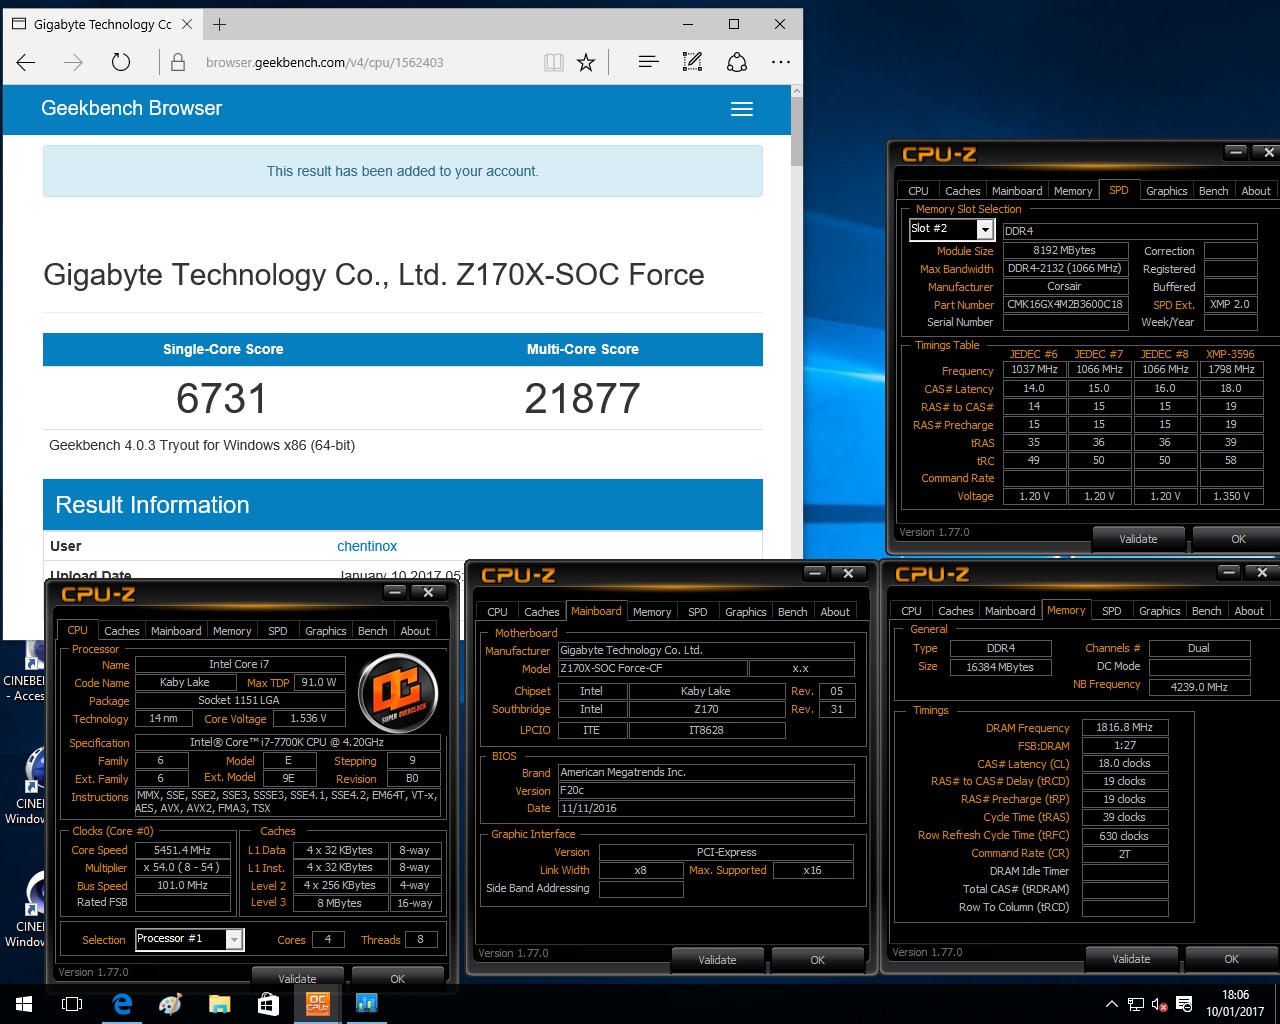
Task: Select DRAM Frequency 1816.8 MHz value
Action: coord(1124,727)
